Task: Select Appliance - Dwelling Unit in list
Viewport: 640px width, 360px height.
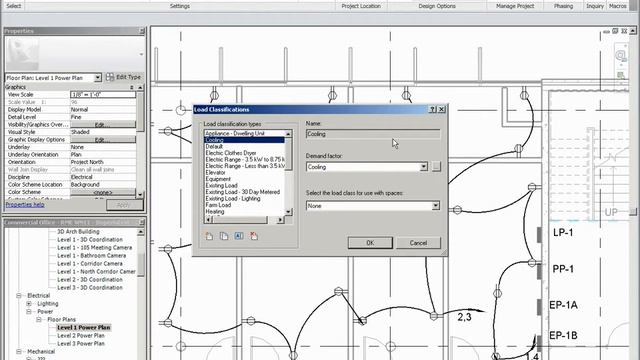Action: pyautogui.click(x=235, y=133)
